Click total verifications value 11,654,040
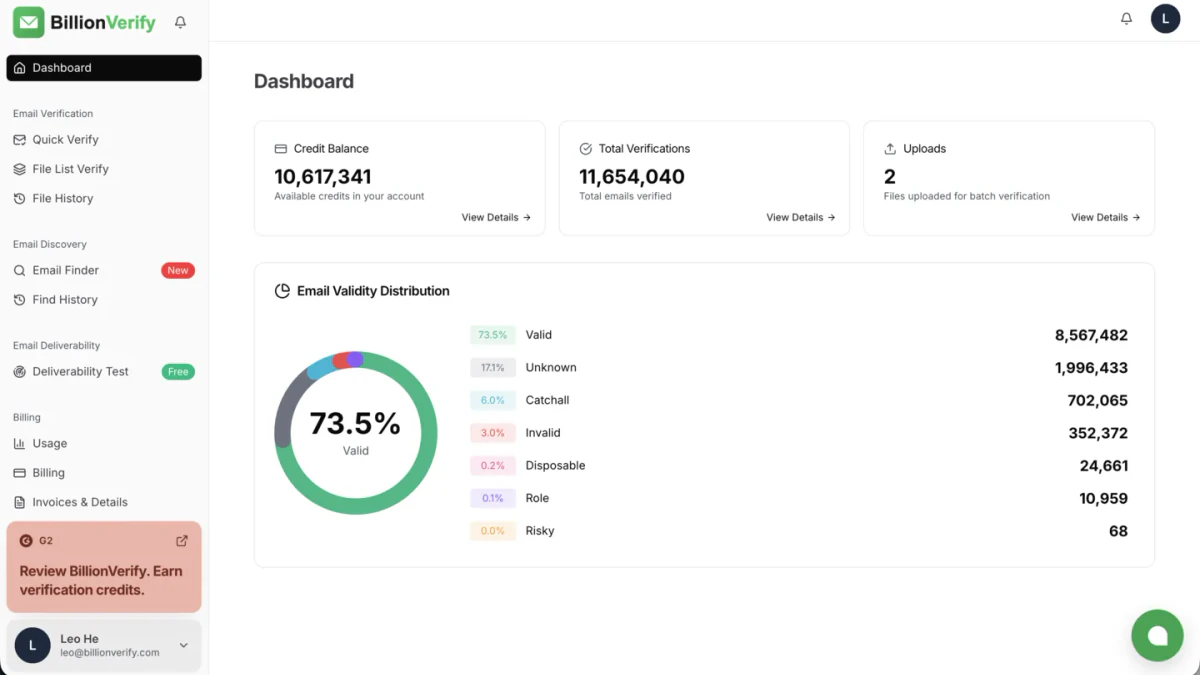Image resolution: width=1200 pixels, height=675 pixels. pos(632,177)
